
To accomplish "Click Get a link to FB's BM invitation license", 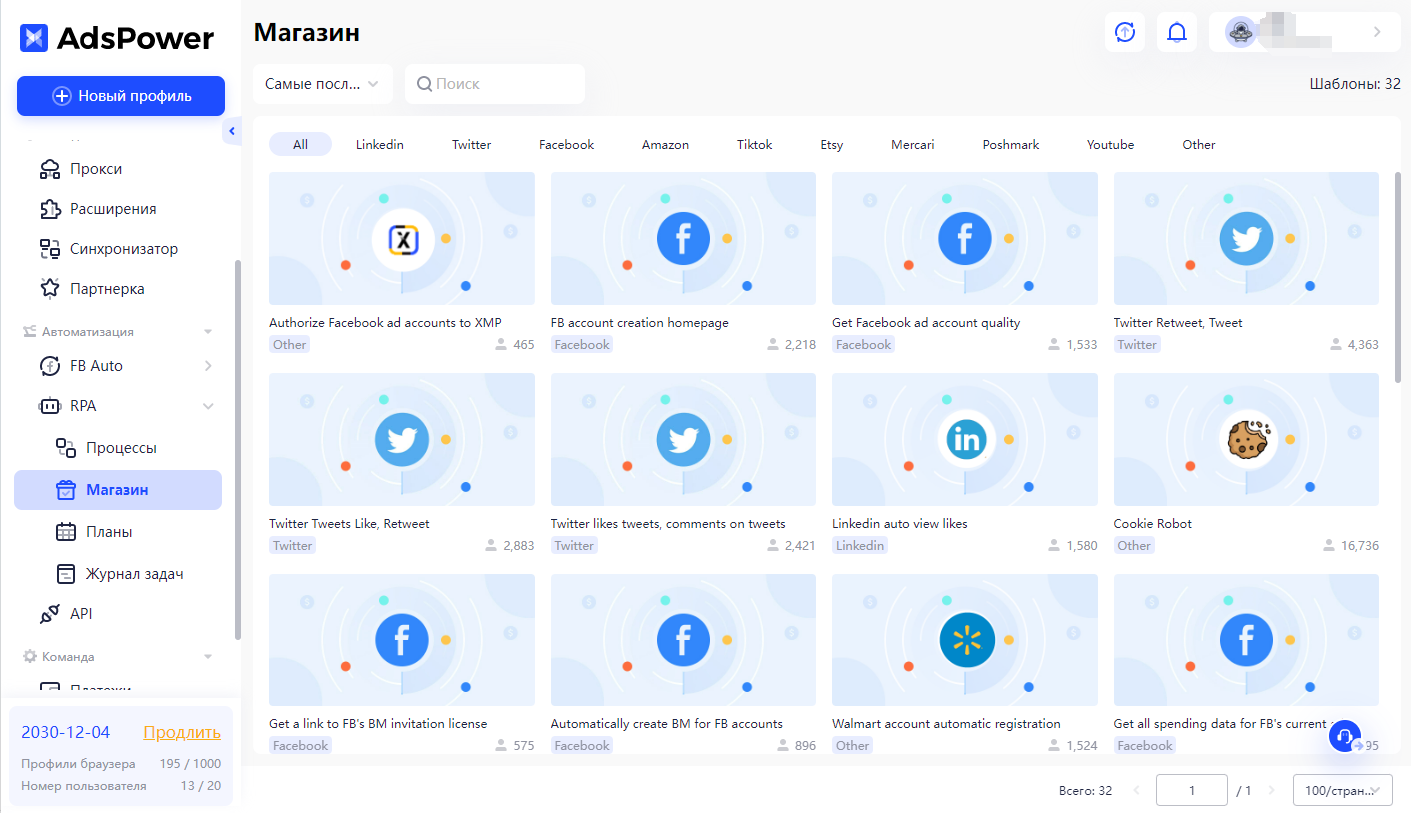I will 378,724.
